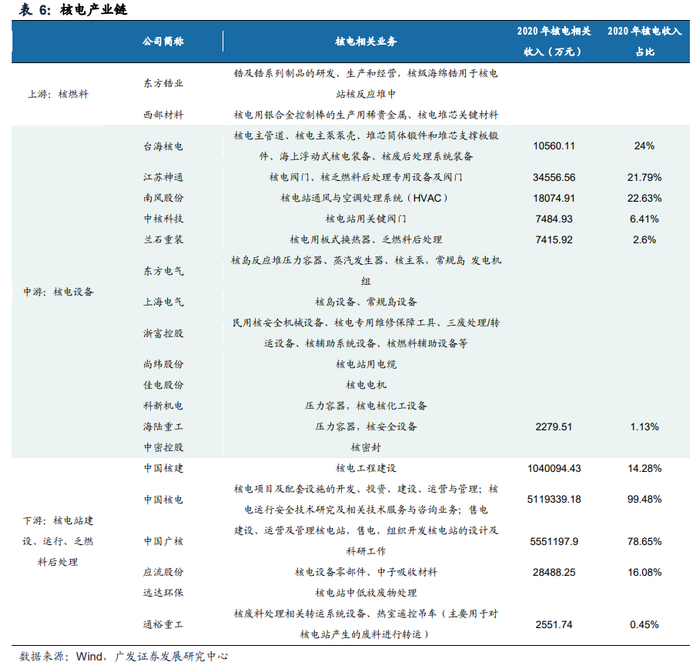Viewport: 700px width, 672px height.
Task: Select revenue value 1040094.43
Action: [x=554, y=468]
